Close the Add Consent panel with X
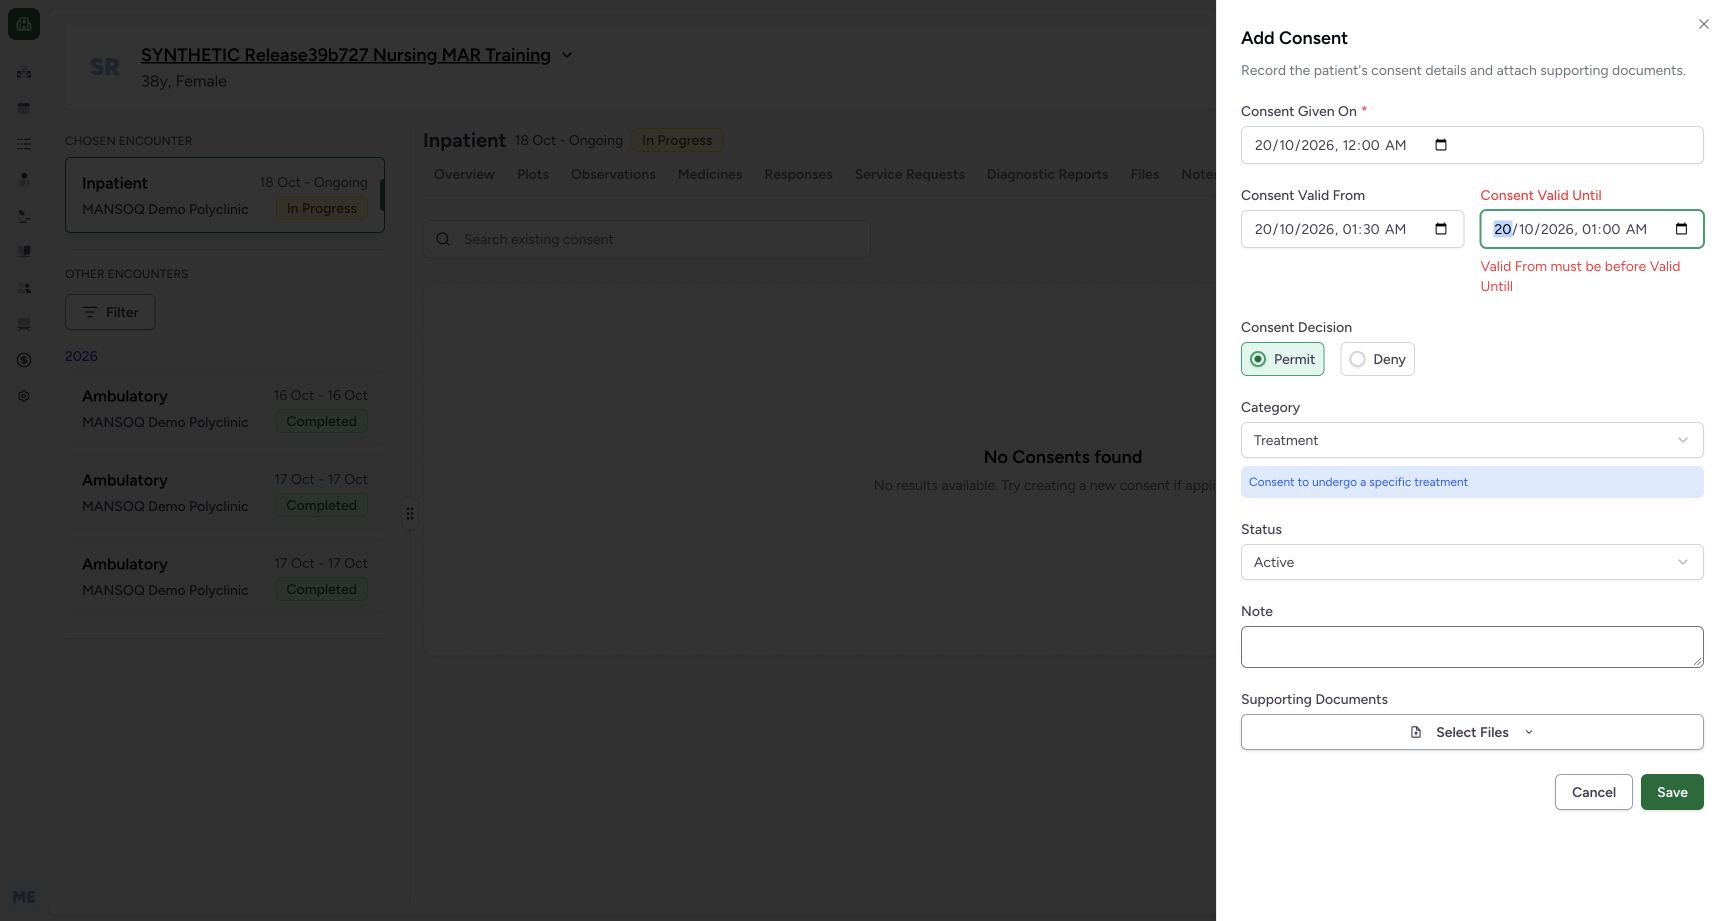The image size is (1728, 921). 1703,24
